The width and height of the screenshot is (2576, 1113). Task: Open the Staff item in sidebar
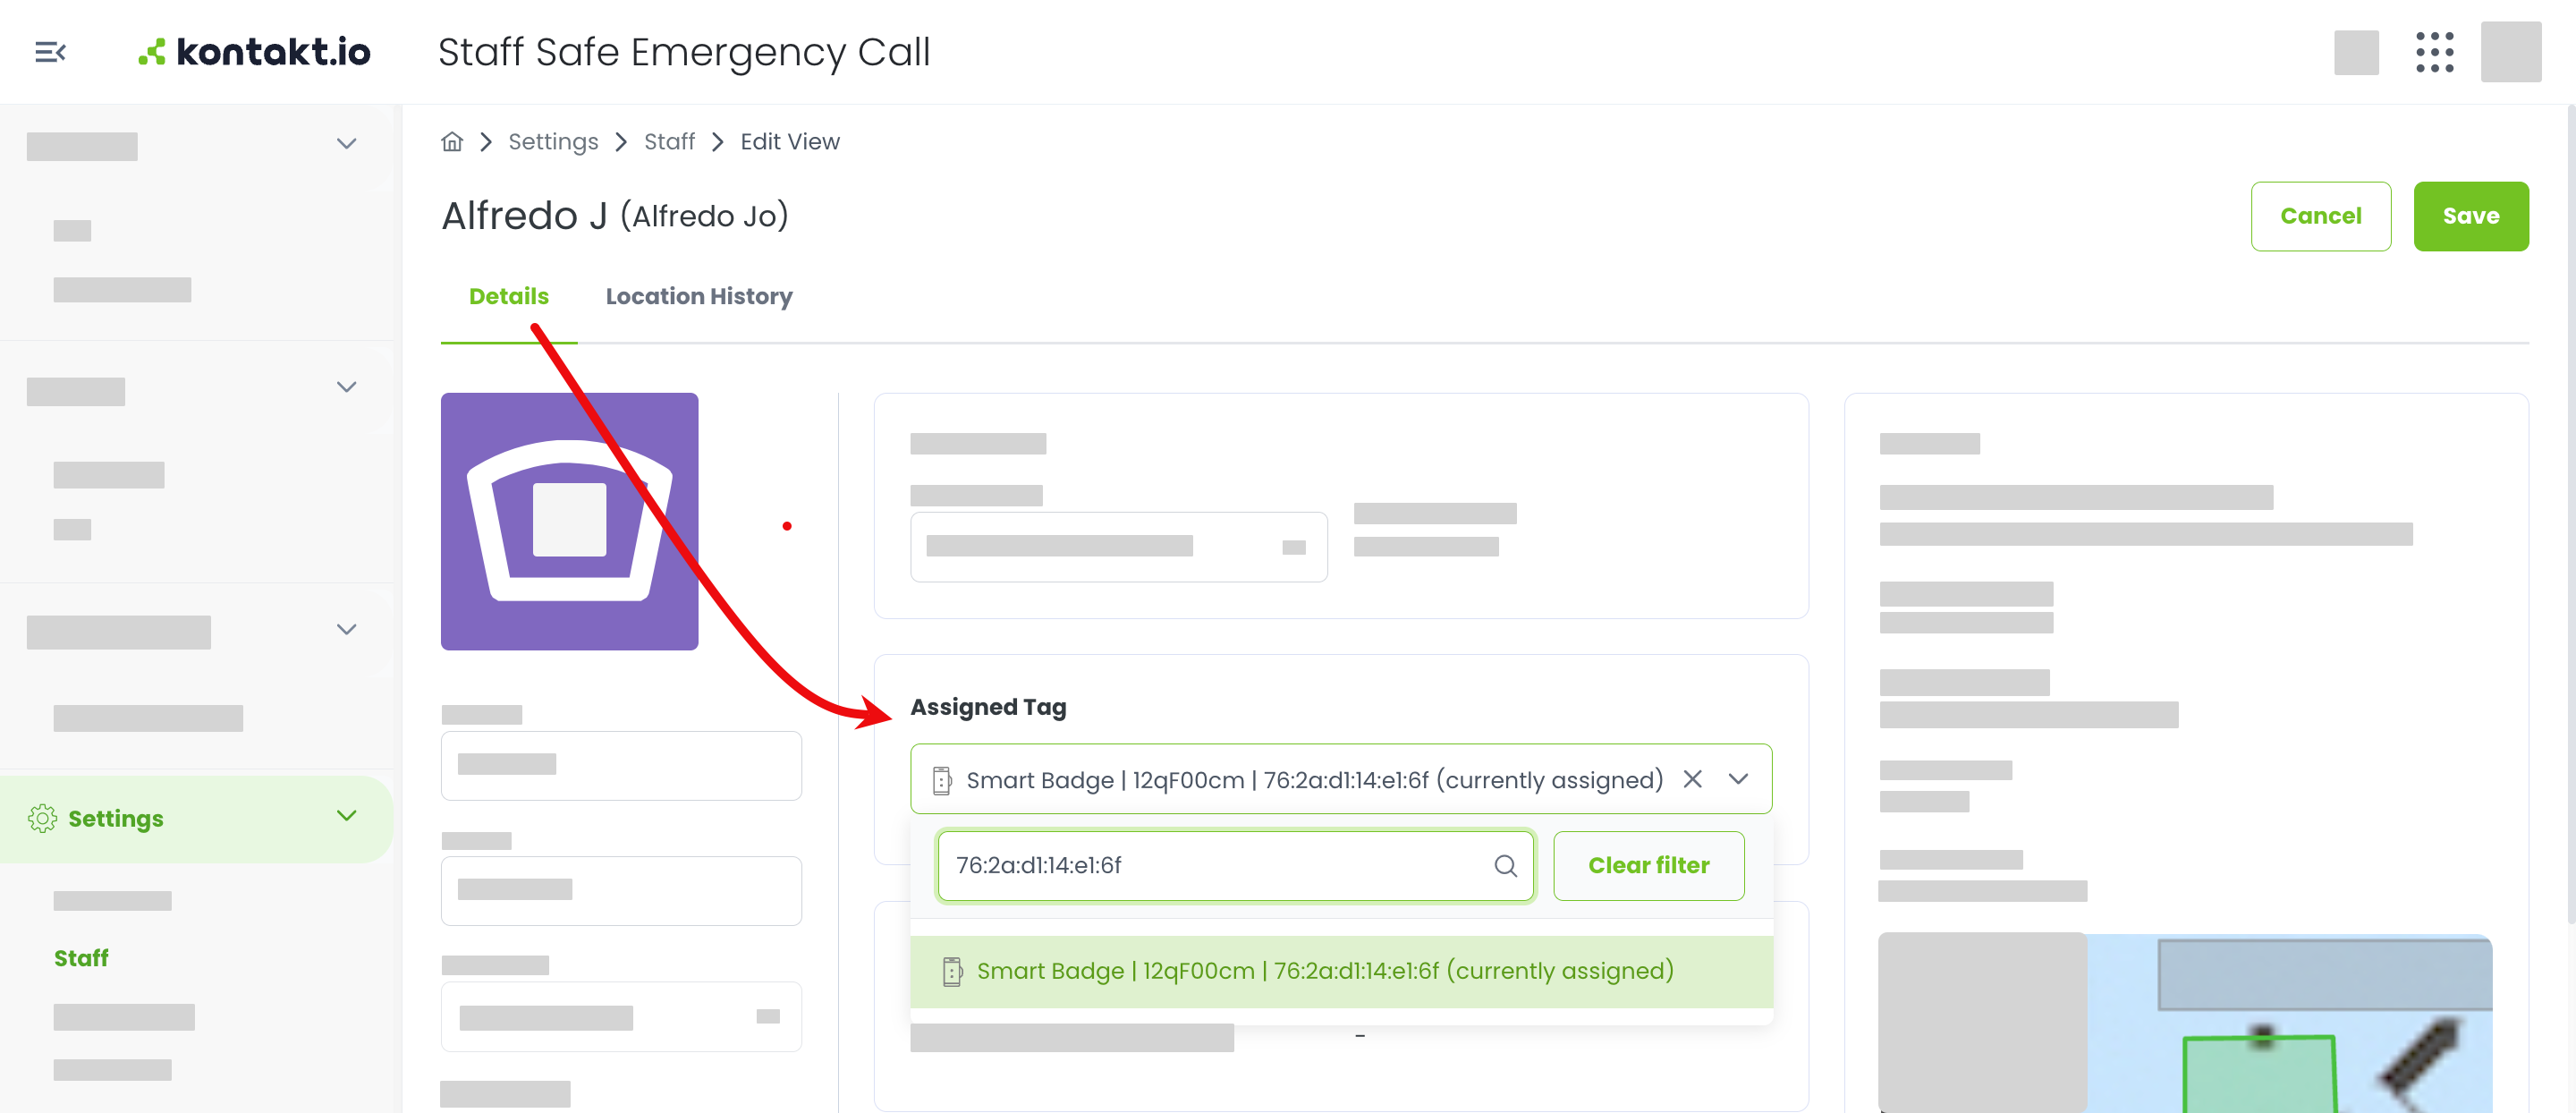click(81, 958)
